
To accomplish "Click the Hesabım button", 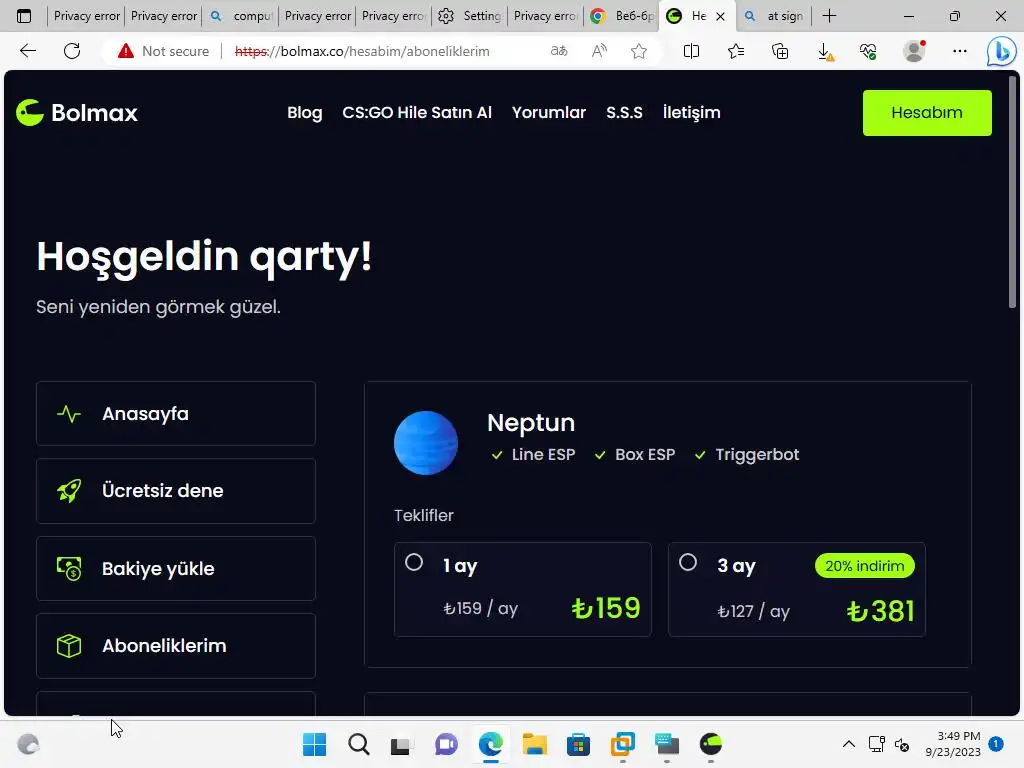I will (927, 112).
